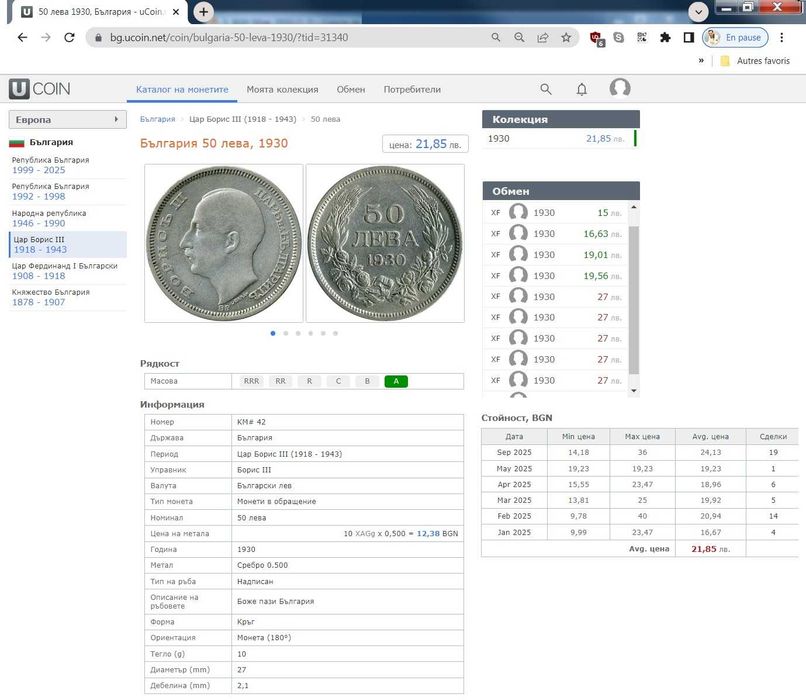806x700 pixels.
Task: Click the 'България' breadcrumb link
Action: pyautogui.click(x=157, y=119)
